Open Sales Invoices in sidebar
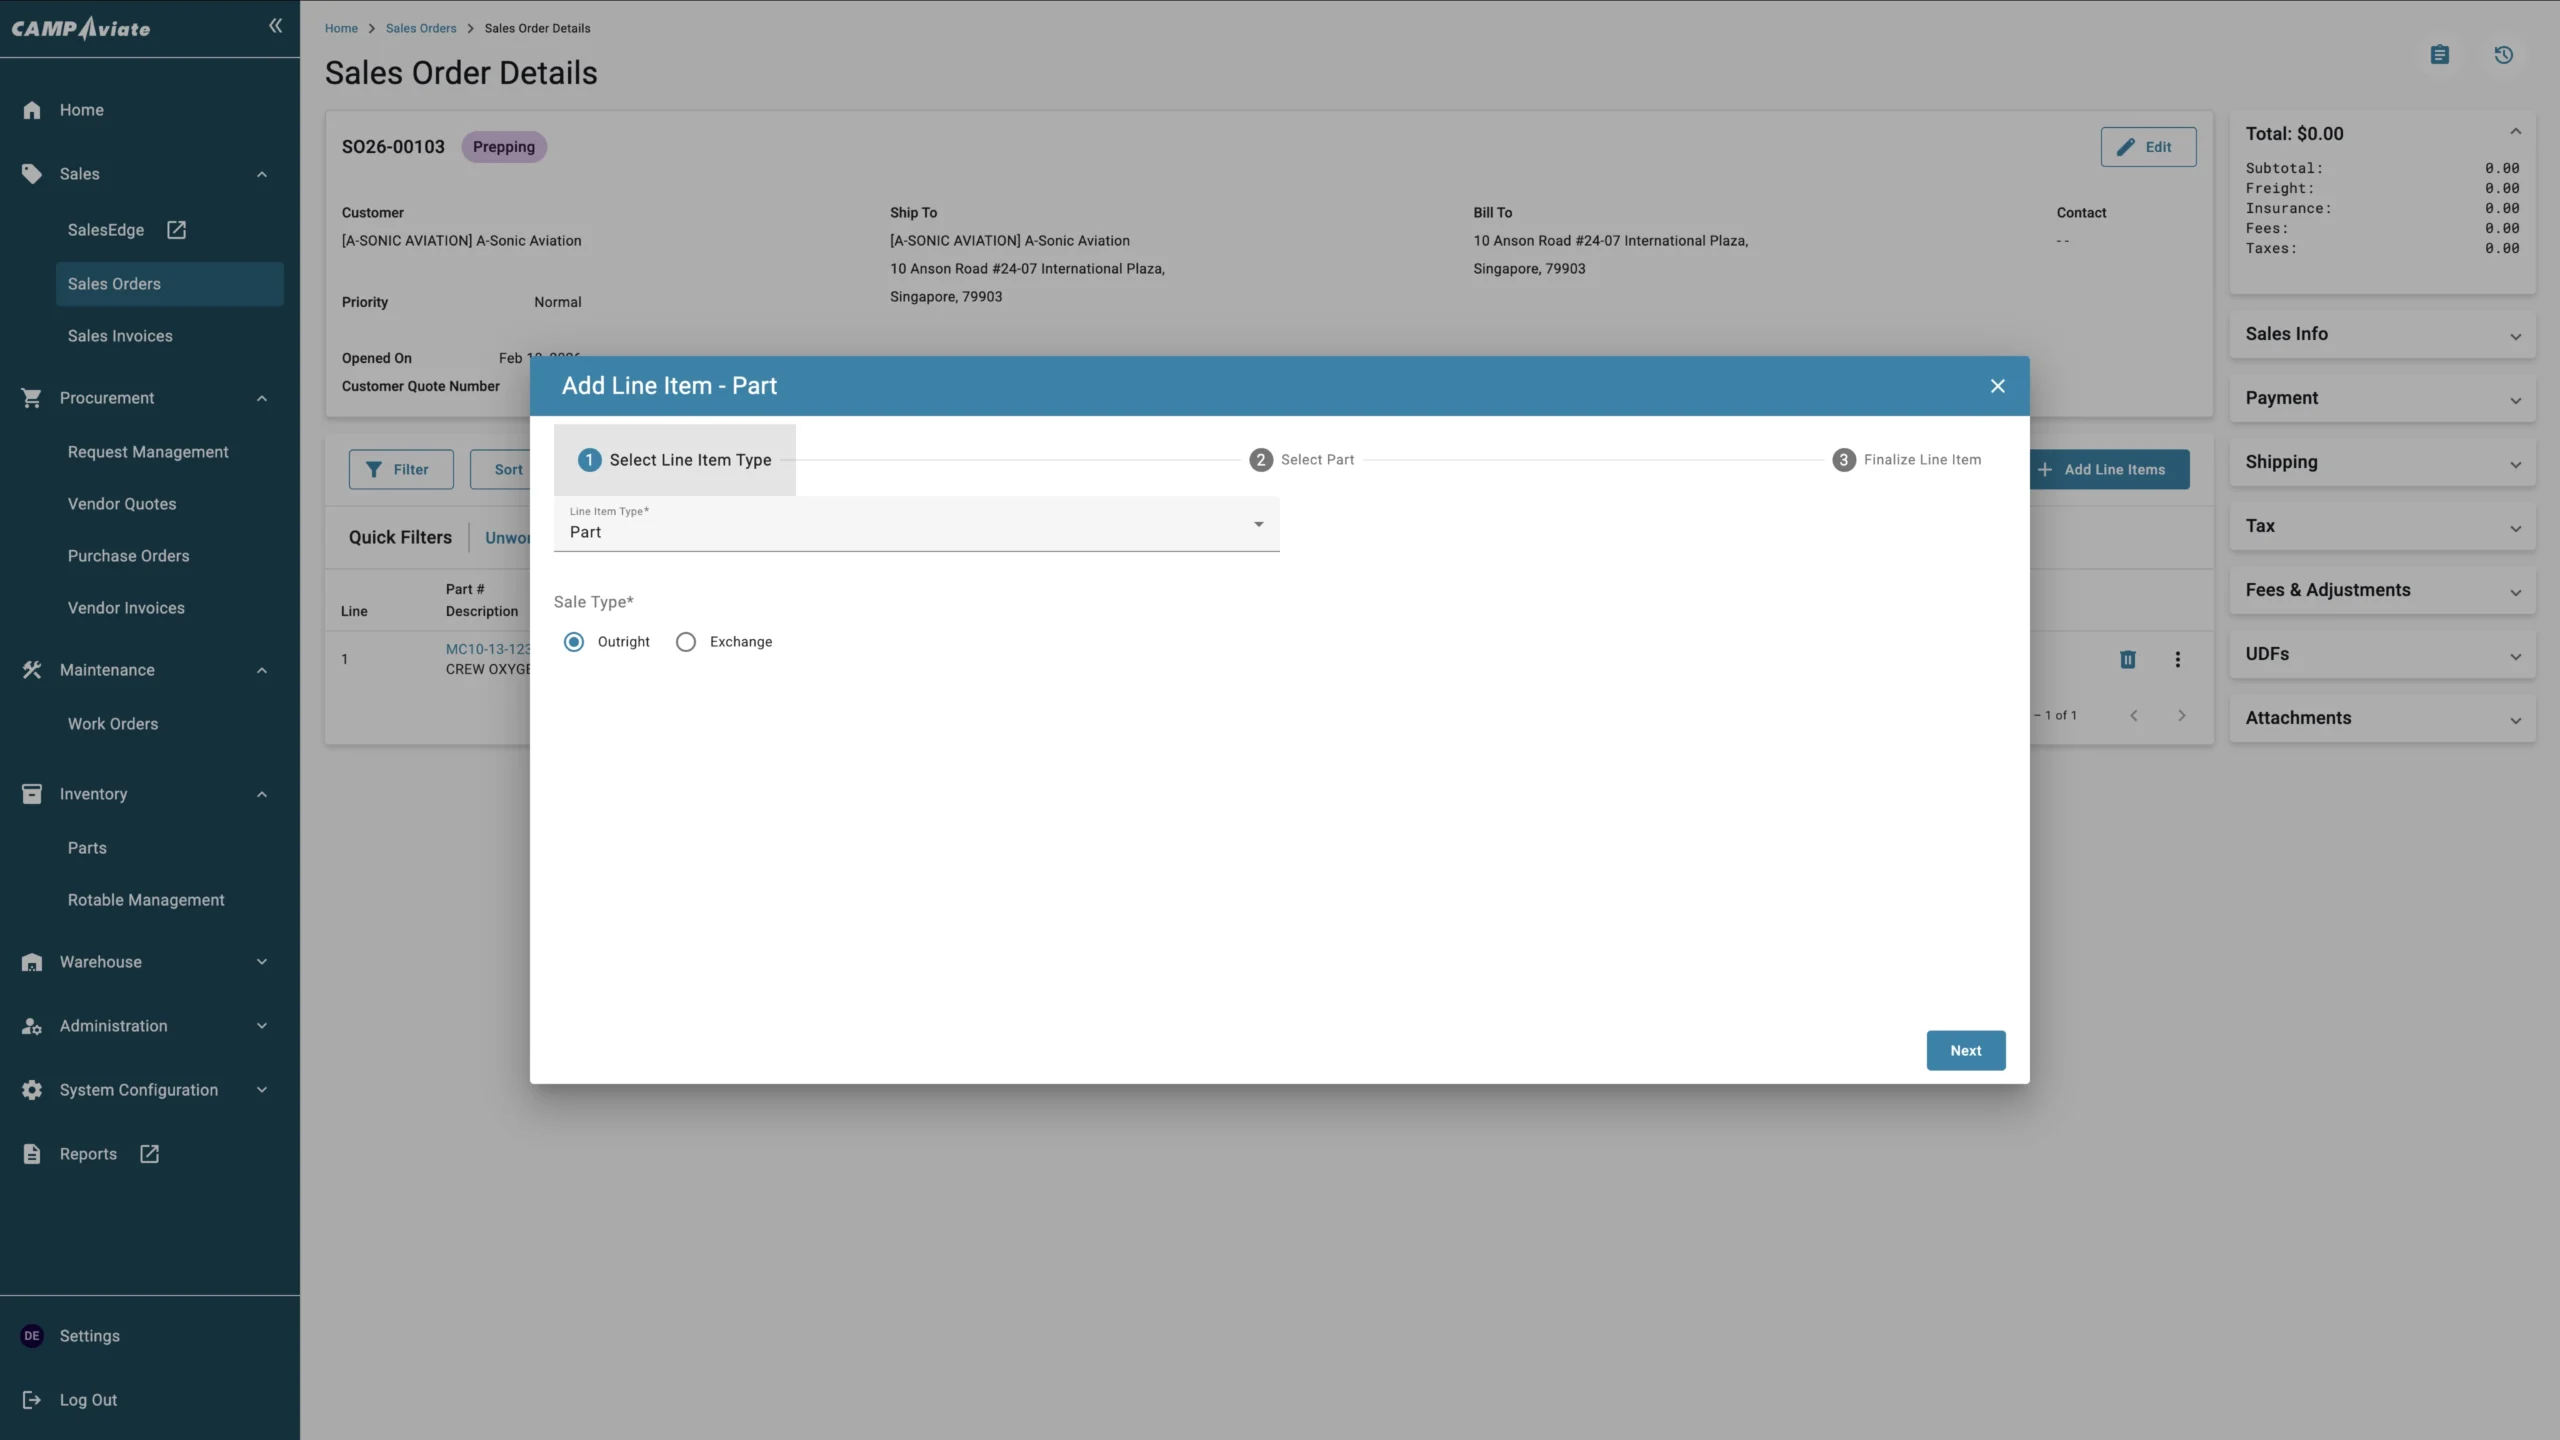Viewport: 2560px width, 1440px height. pyautogui.click(x=120, y=336)
